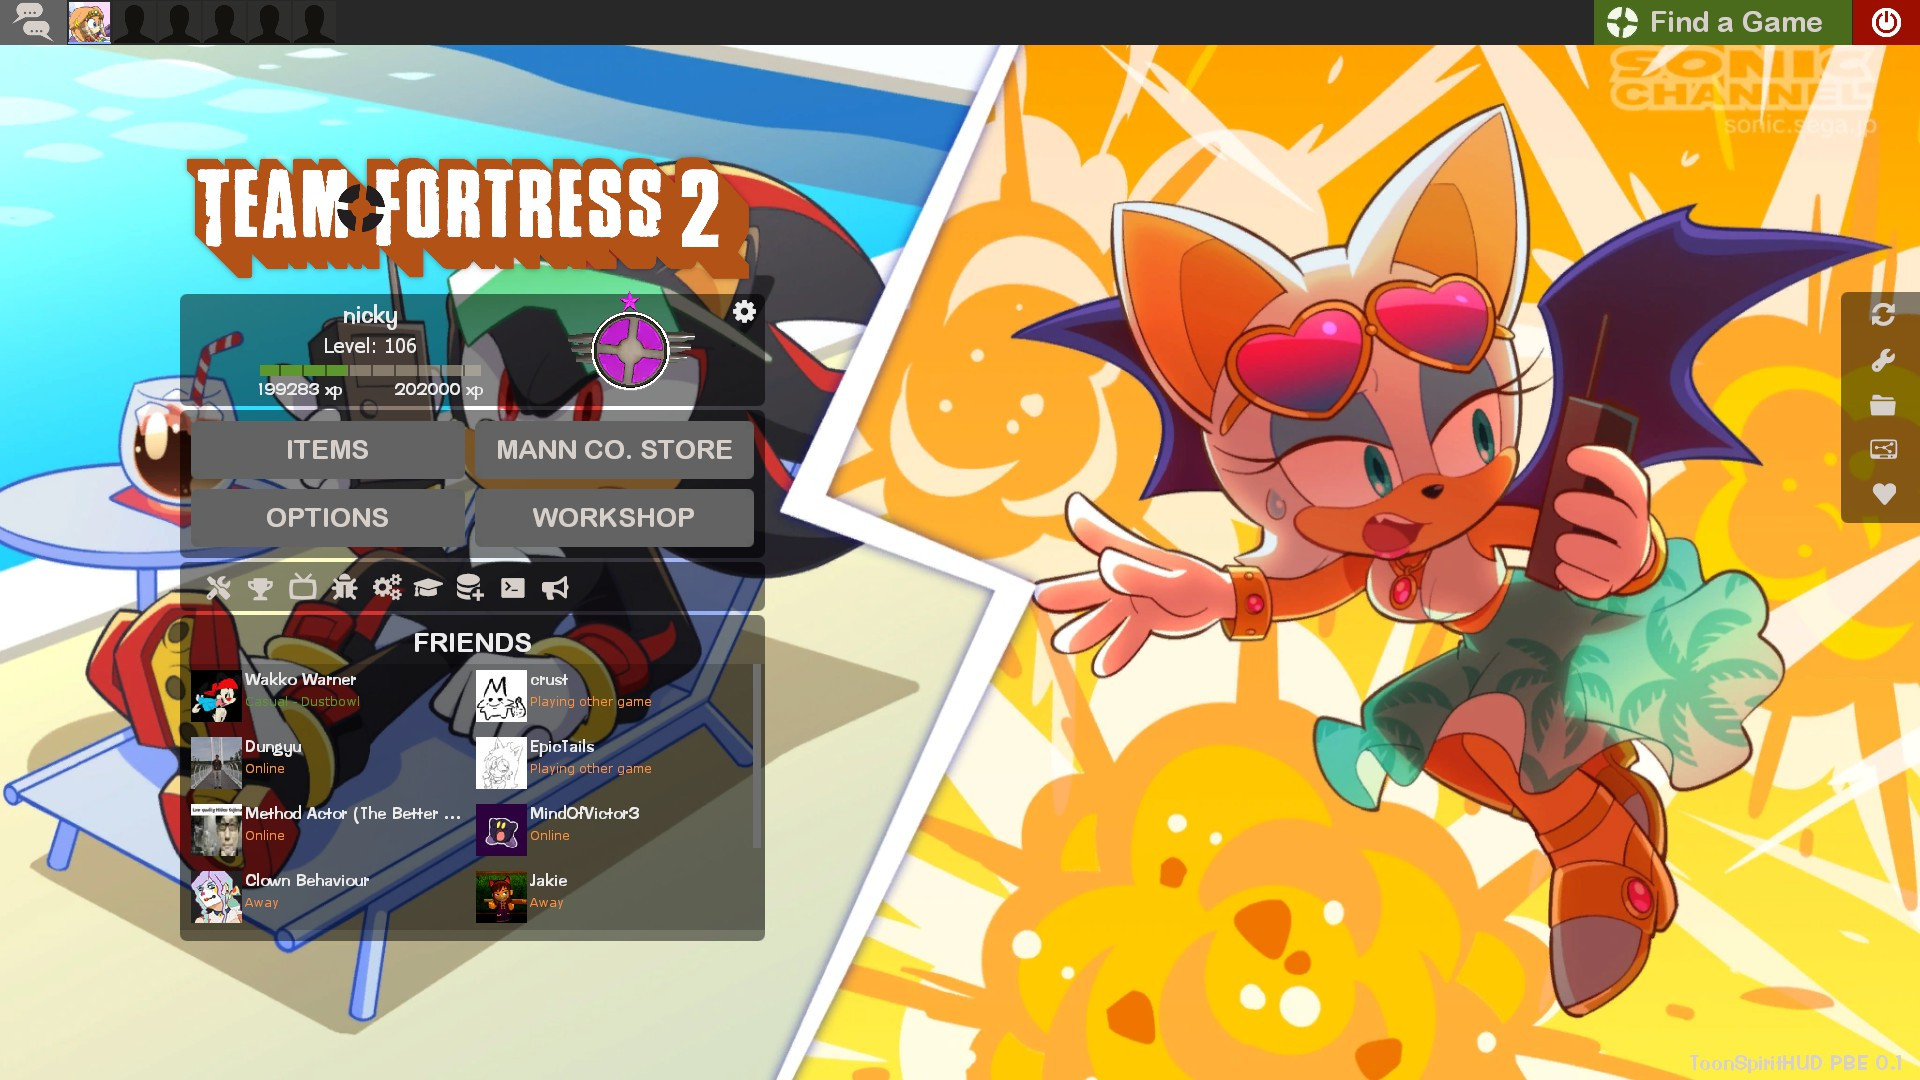Click the create server database-plus icon
1920x1080 pixels.
click(470, 588)
